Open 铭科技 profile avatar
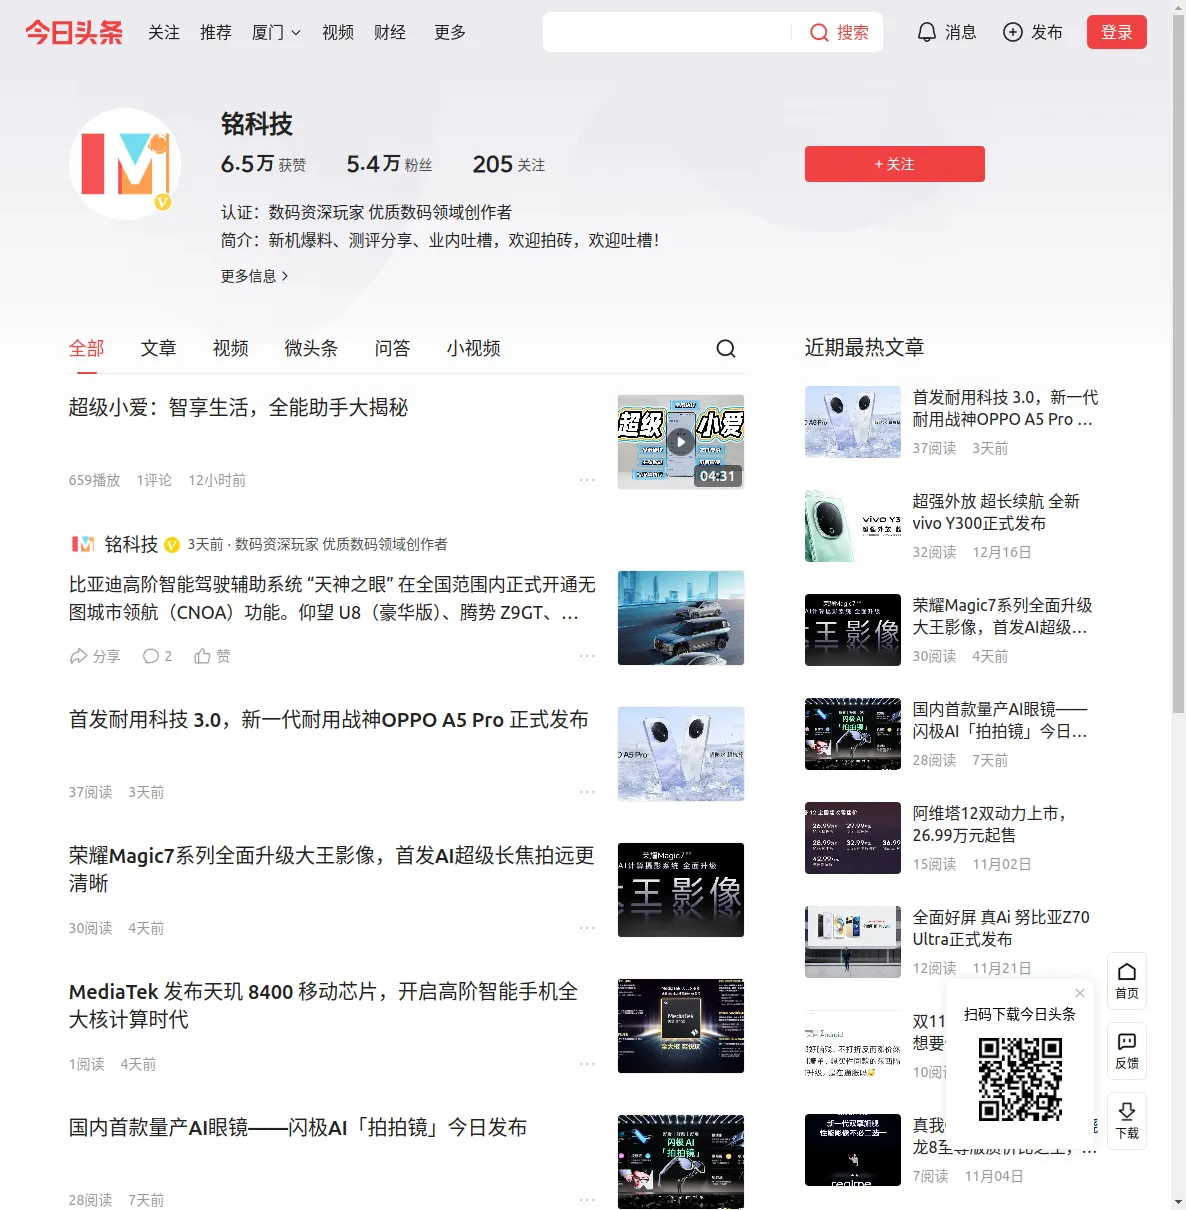The height and width of the screenshot is (1210, 1186). tap(125, 164)
